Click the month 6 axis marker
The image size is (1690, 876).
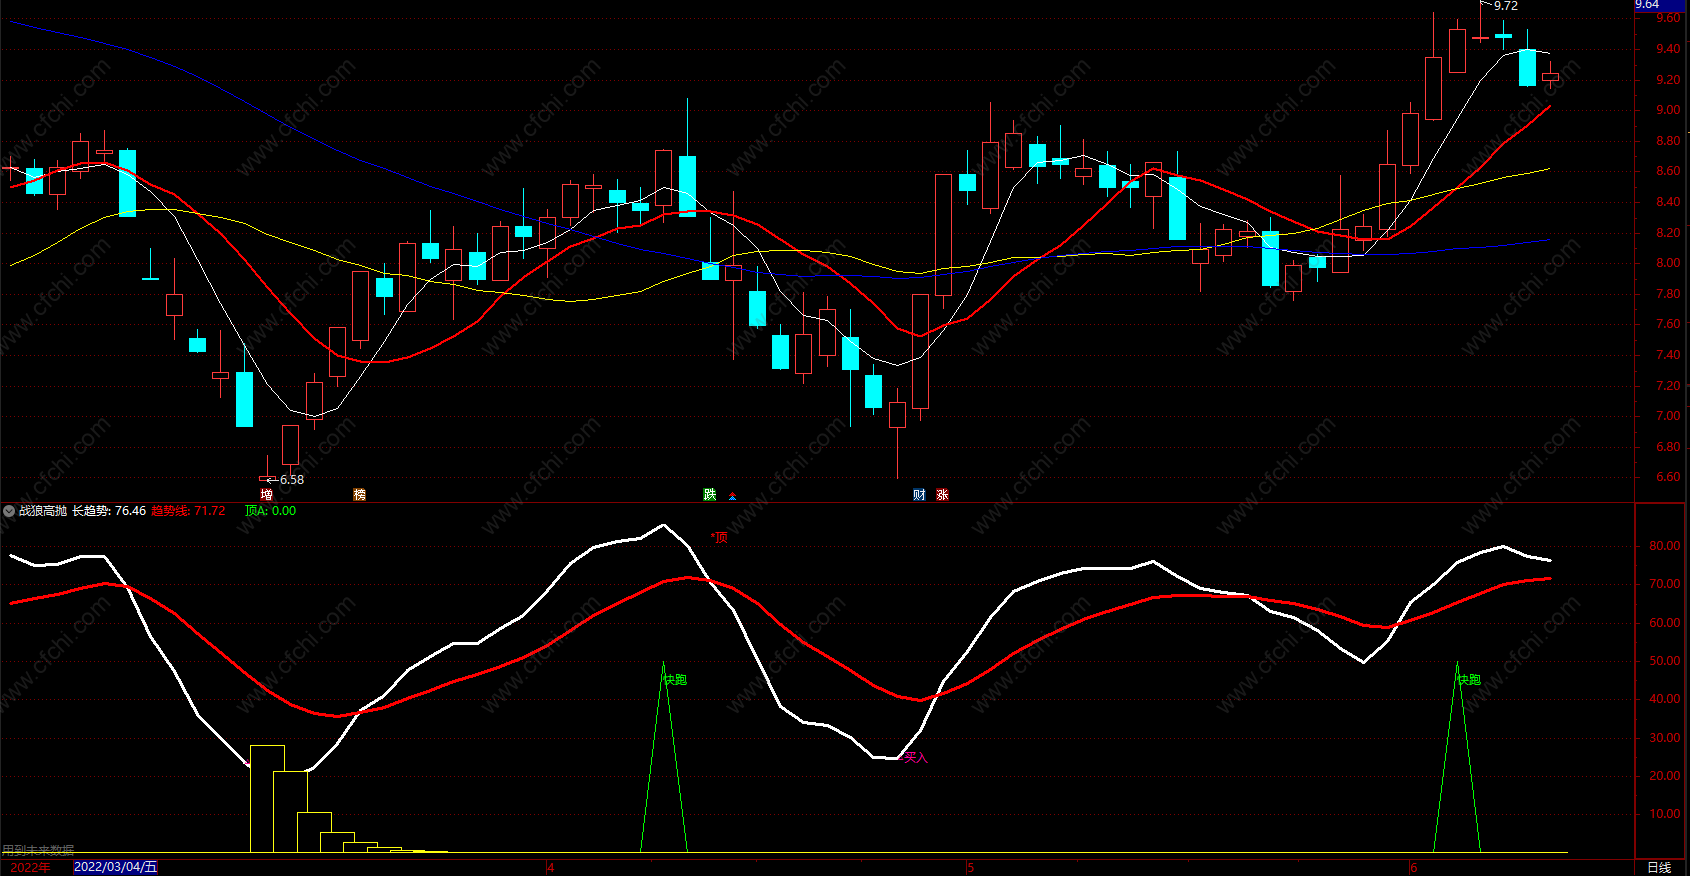click(1414, 867)
